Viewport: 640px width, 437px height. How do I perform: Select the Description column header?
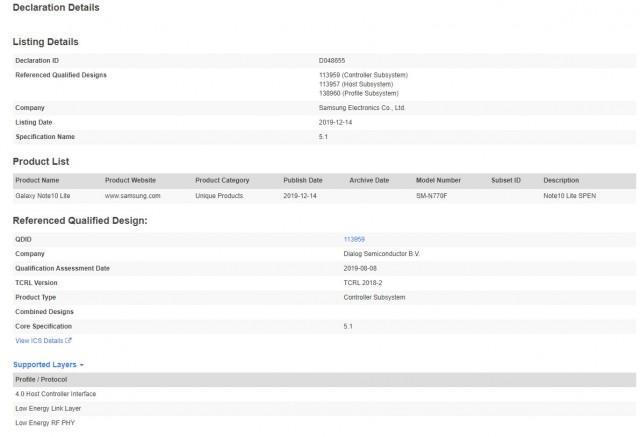point(561,180)
